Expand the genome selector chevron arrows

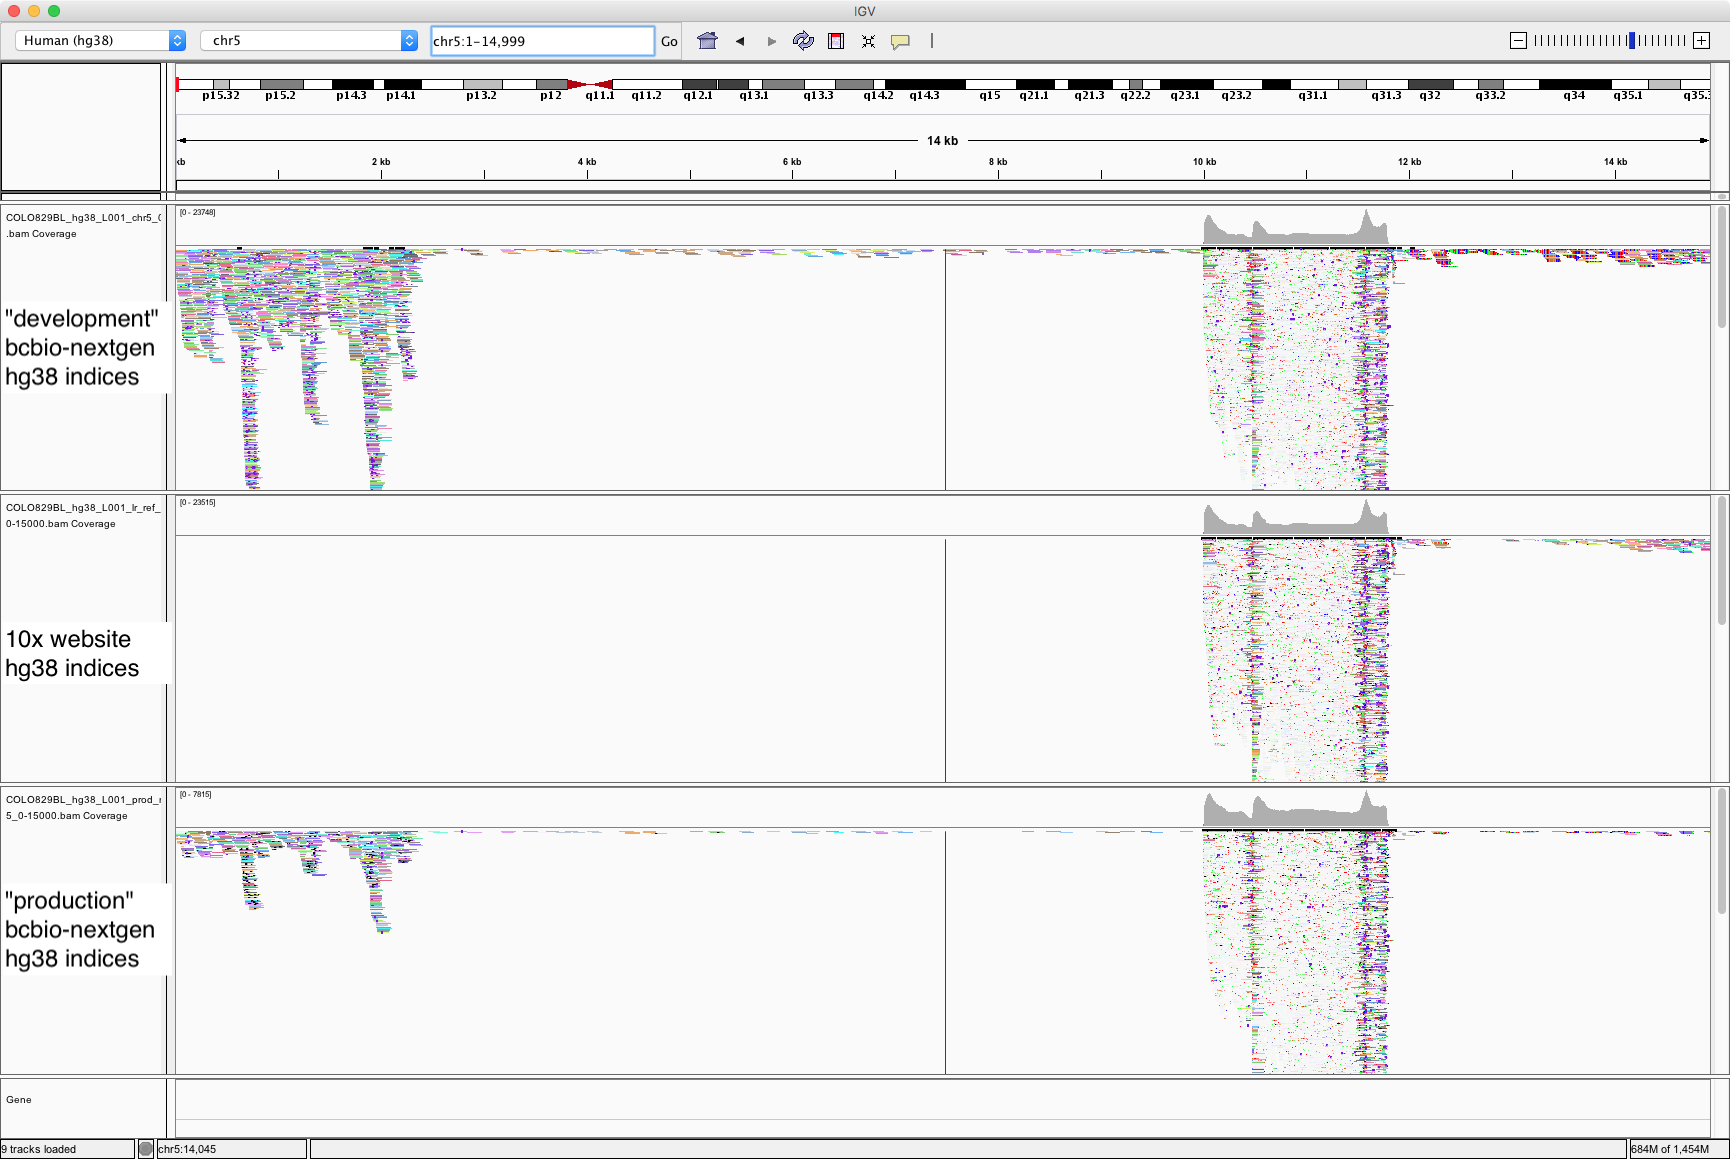(177, 41)
